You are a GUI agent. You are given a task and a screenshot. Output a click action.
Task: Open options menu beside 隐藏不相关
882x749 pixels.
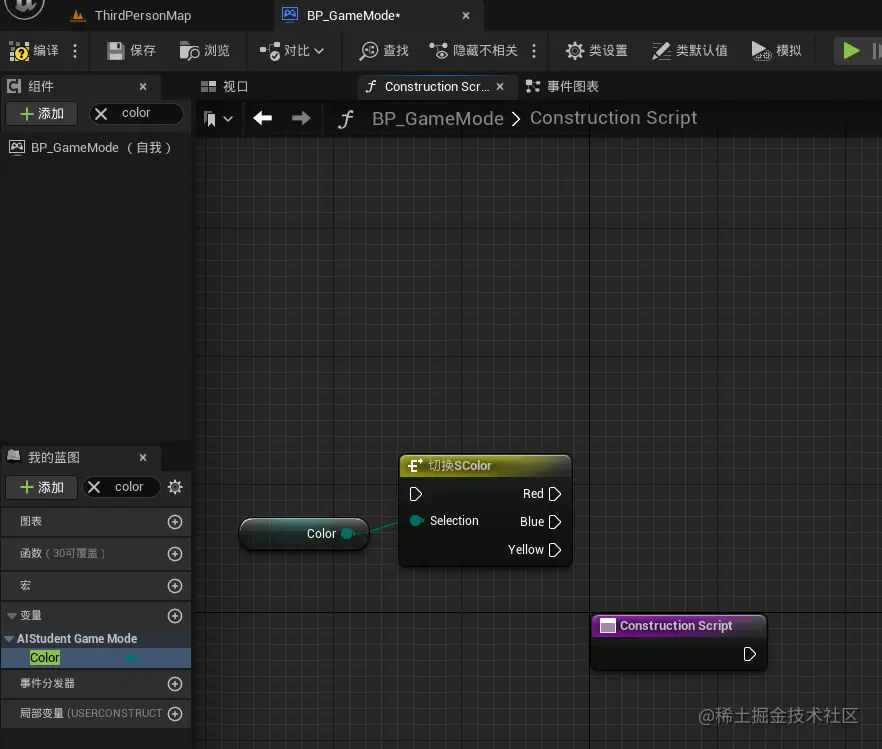coord(534,51)
